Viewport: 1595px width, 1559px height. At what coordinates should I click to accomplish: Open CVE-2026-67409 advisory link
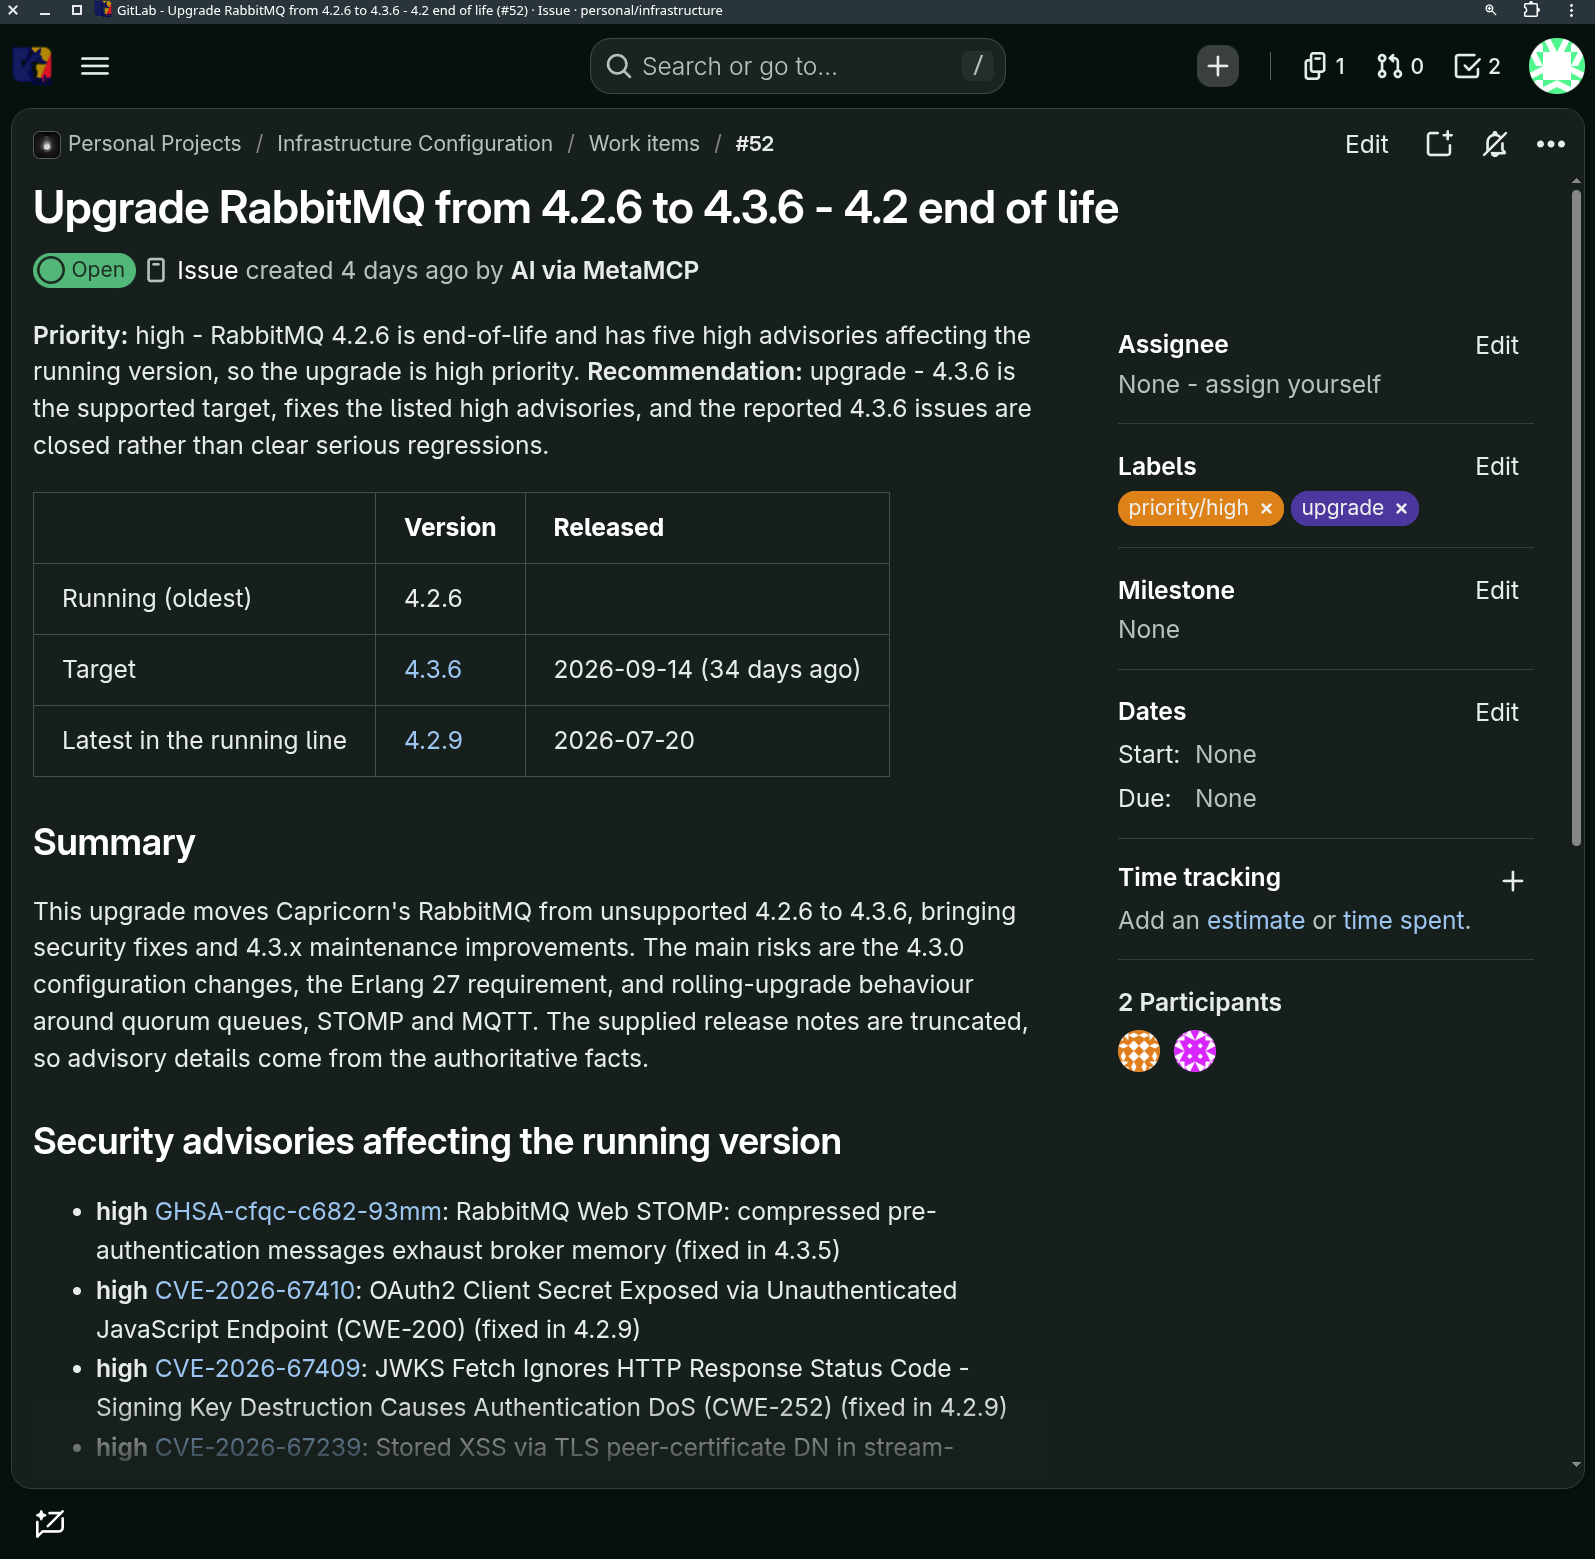258,1369
